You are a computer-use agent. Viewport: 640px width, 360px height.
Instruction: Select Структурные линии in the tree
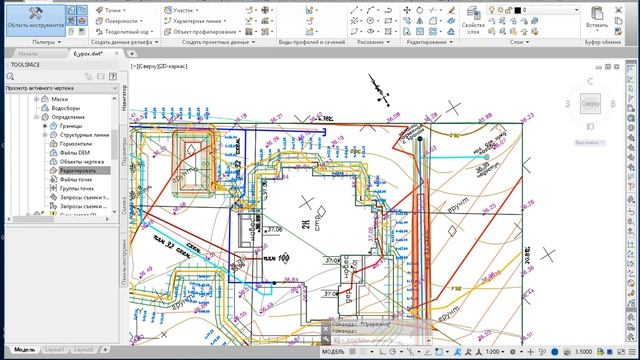pyautogui.click(x=84, y=135)
